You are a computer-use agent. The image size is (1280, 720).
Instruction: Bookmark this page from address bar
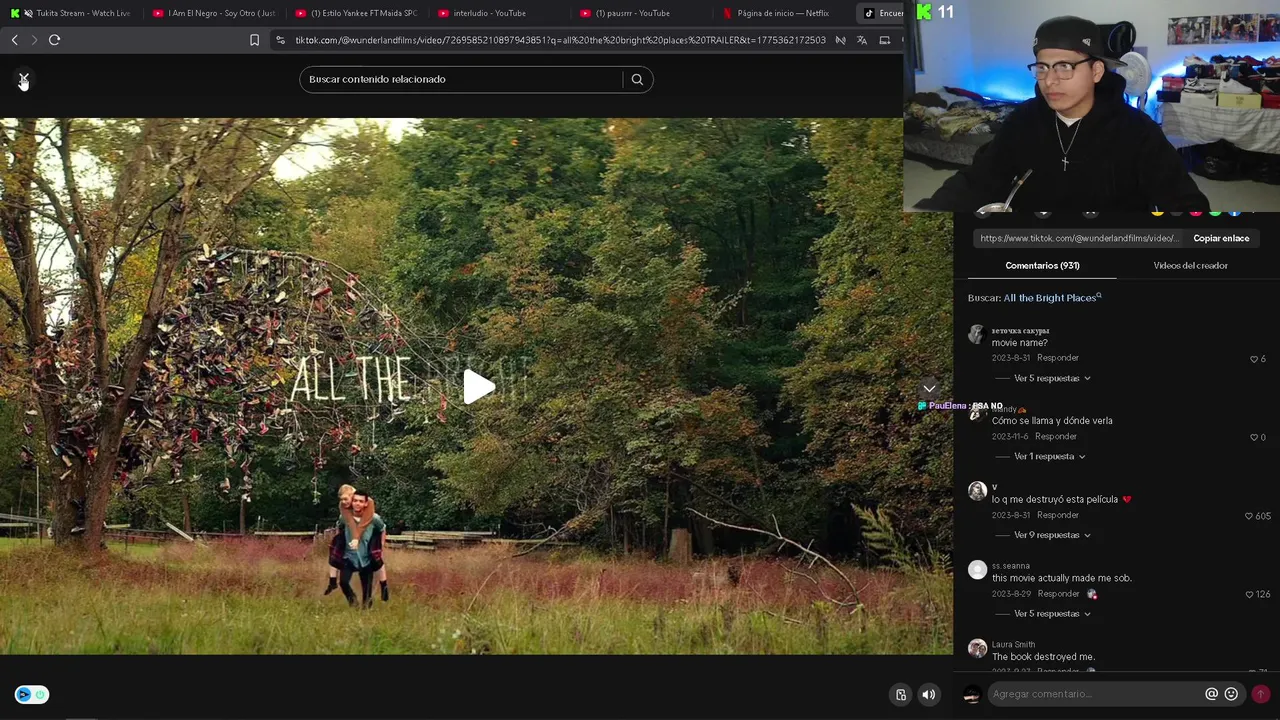pos(254,40)
